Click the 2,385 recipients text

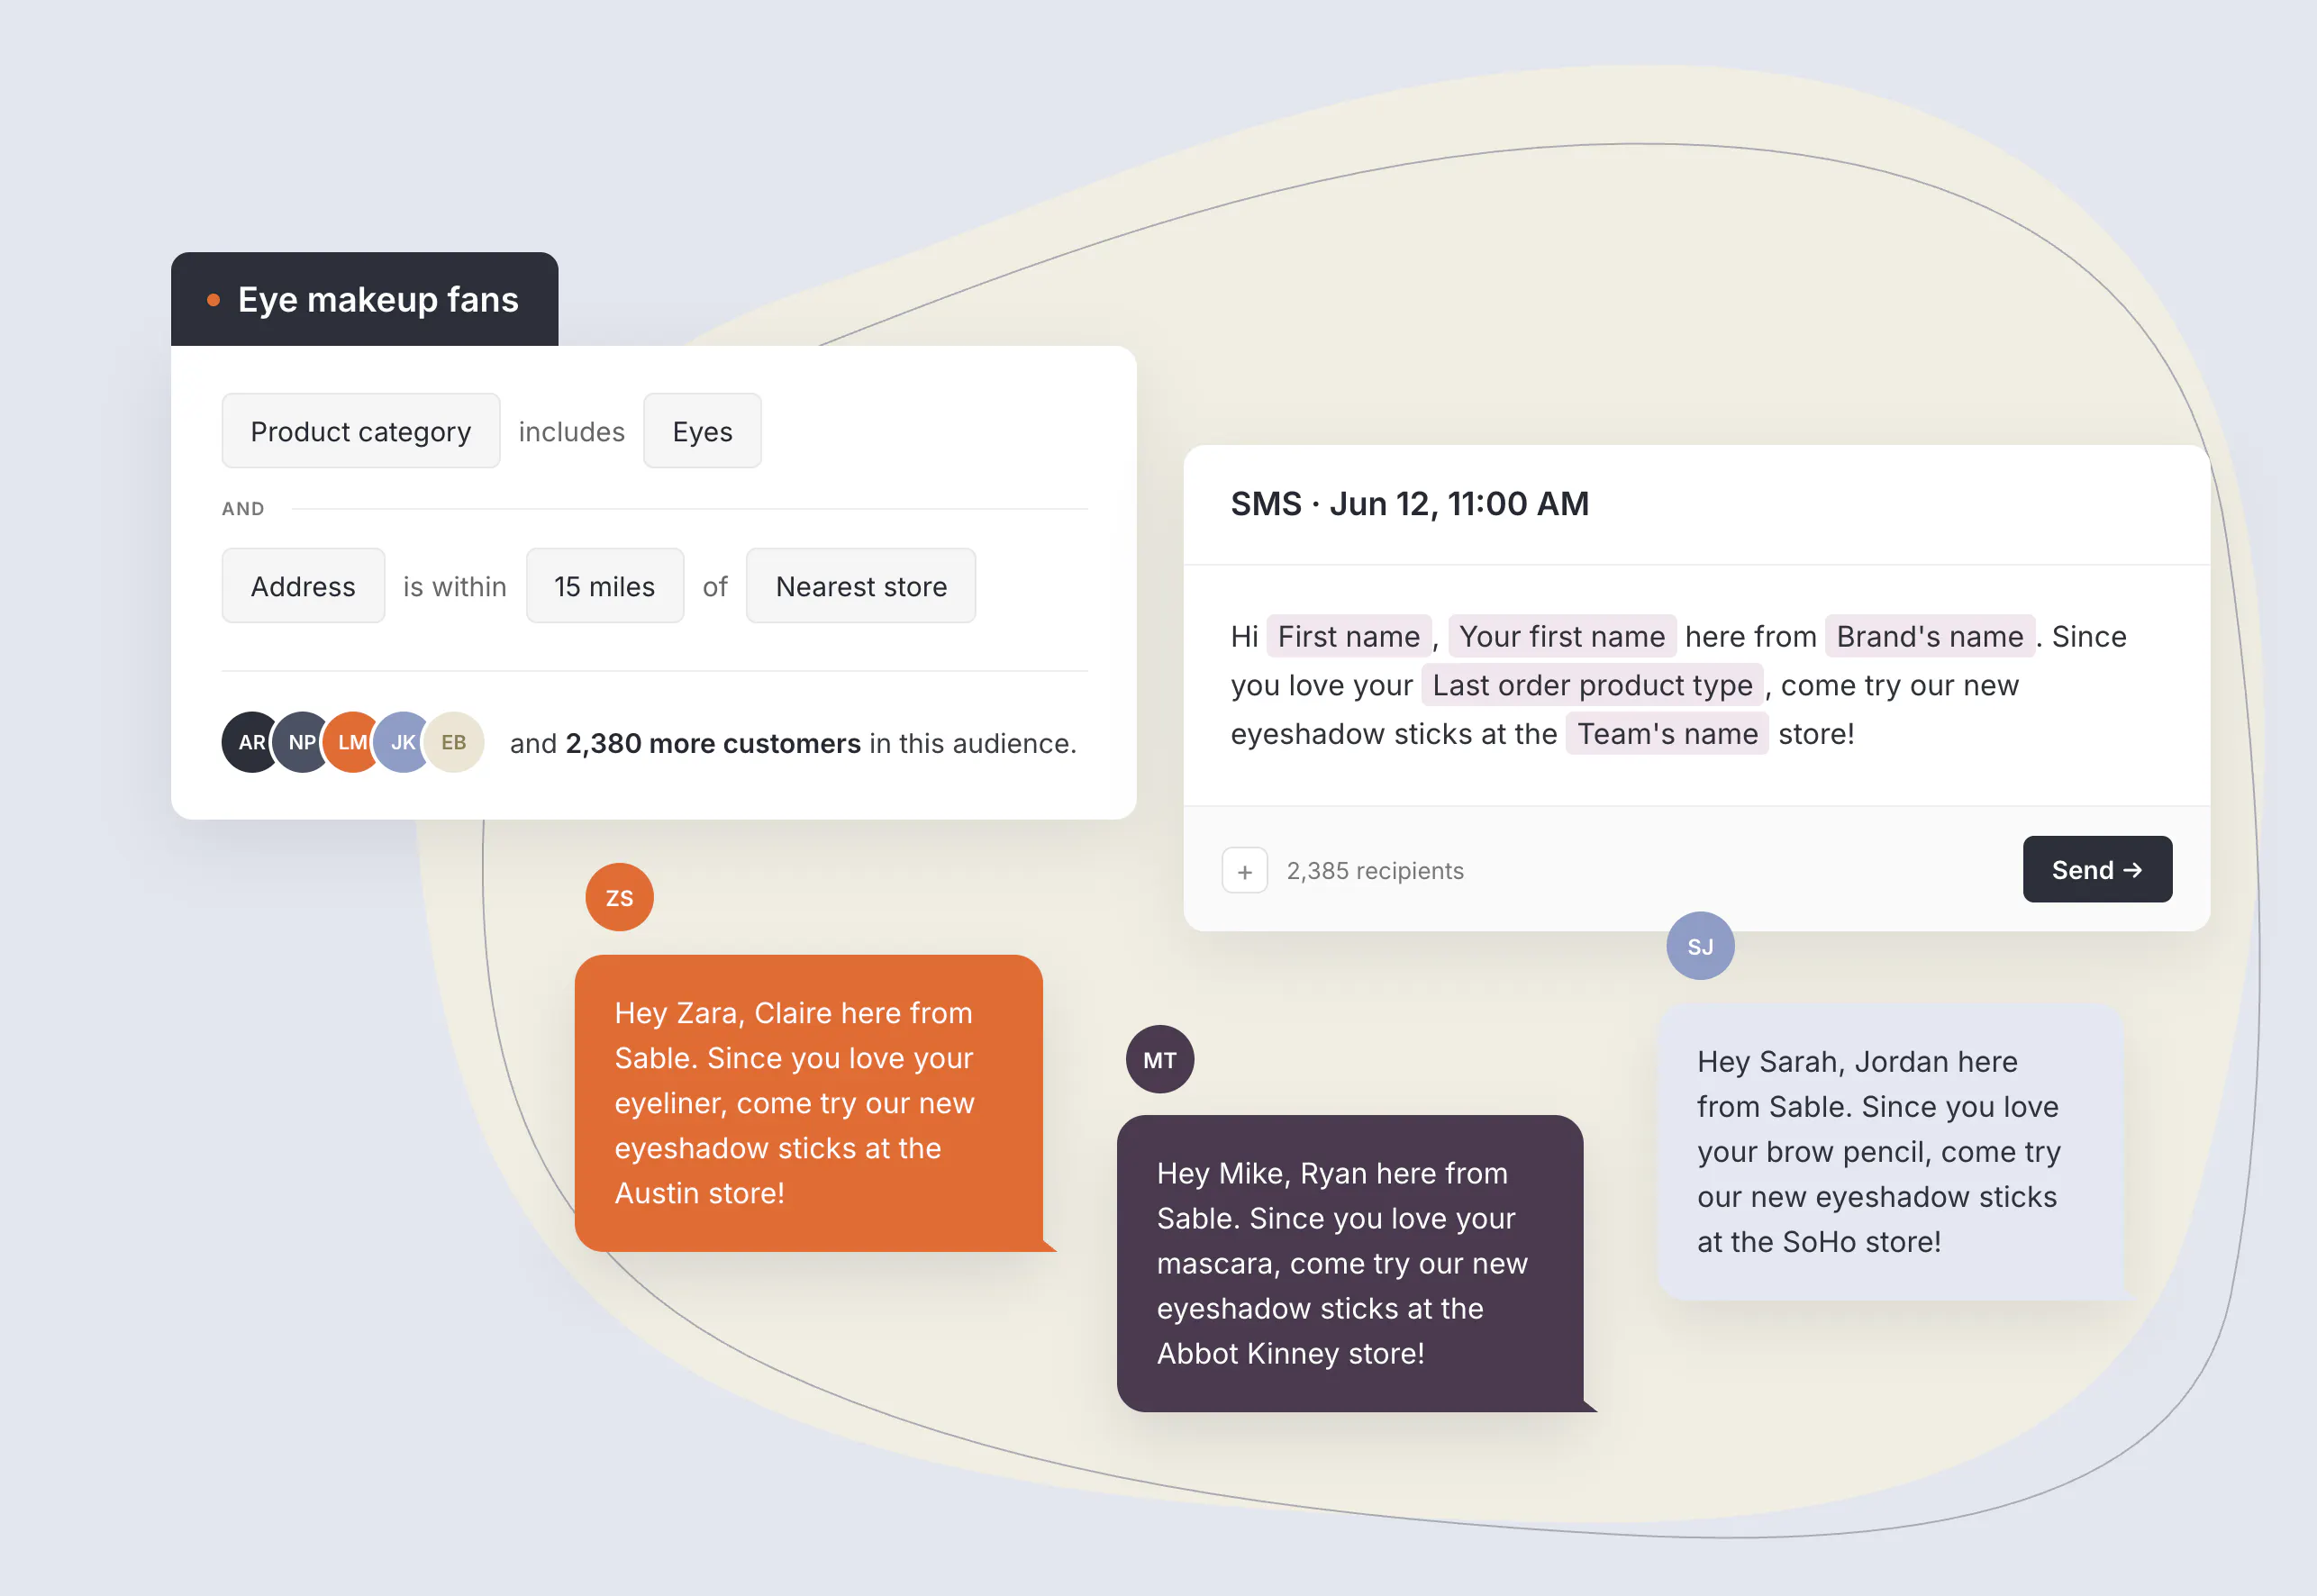click(x=1375, y=871)
